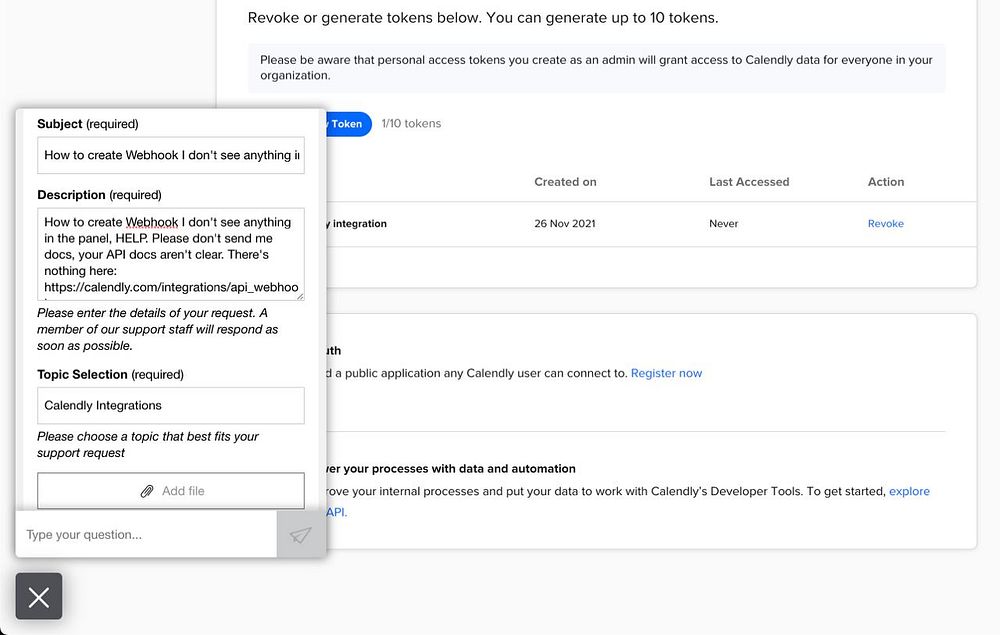This screenshot has width=1000, height=635.
Task: Click the 'Never' last accessed cell
Action: point(723,224)
